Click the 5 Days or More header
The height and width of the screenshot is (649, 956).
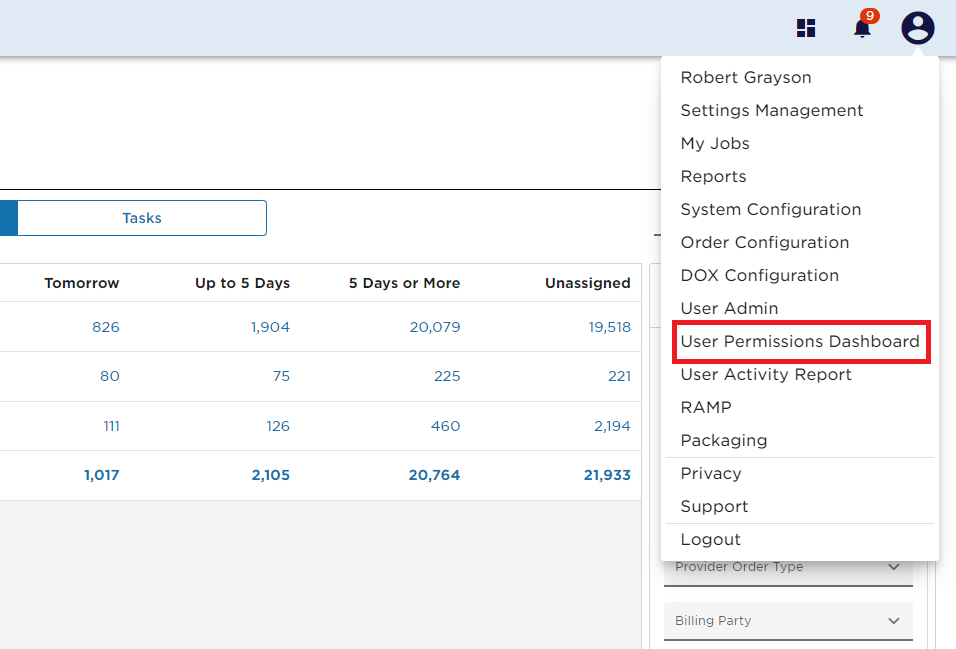click(x=404, y=283)
